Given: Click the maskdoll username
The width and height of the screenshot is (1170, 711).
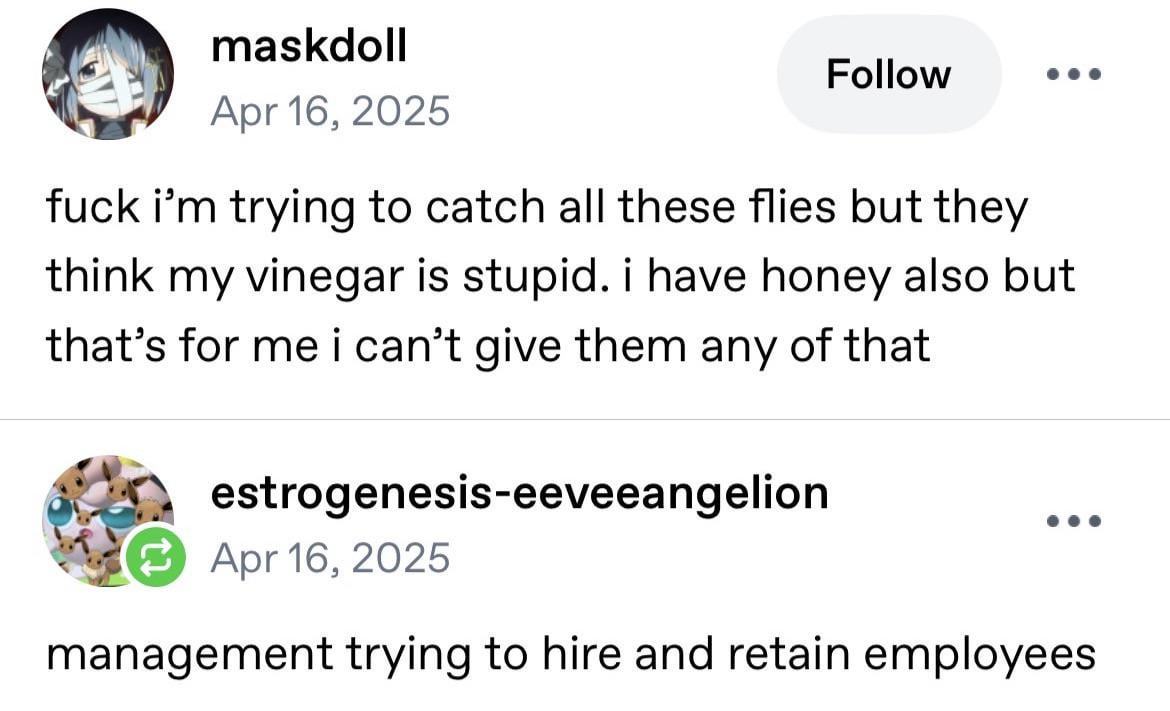Looking at the screenshot, I should click(x=309, y=46).
